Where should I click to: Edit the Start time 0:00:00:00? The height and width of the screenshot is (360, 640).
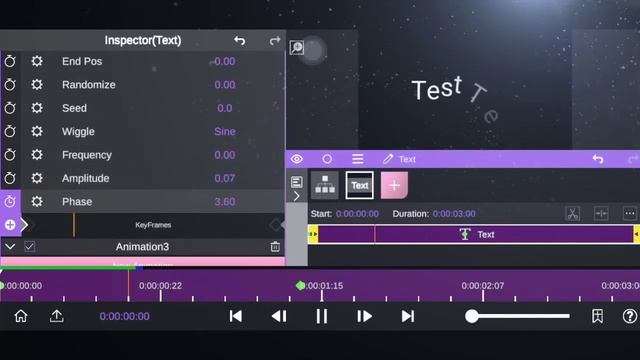(x=357, y=214)
